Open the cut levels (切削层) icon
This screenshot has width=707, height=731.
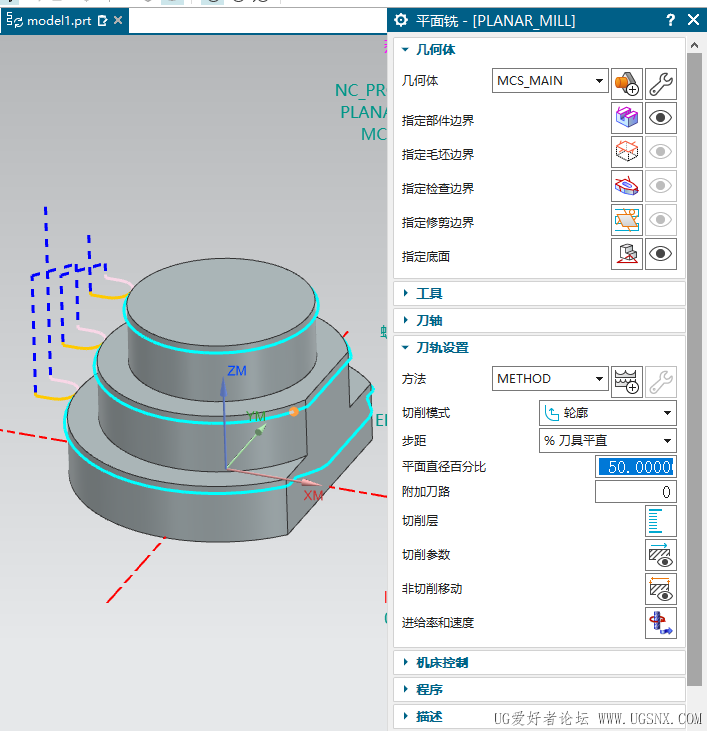tap(661, 521)
